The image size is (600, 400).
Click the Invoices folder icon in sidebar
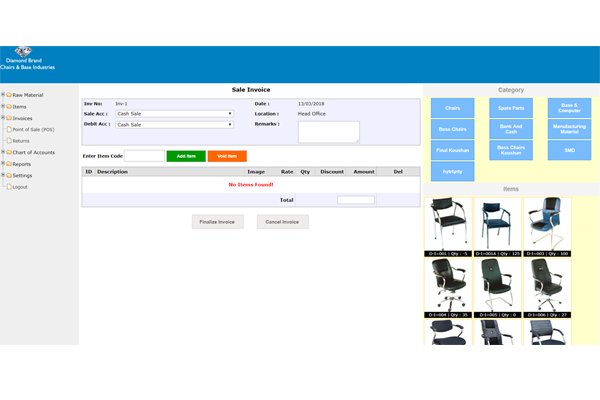pyautogui.click(x=9, y=118)
